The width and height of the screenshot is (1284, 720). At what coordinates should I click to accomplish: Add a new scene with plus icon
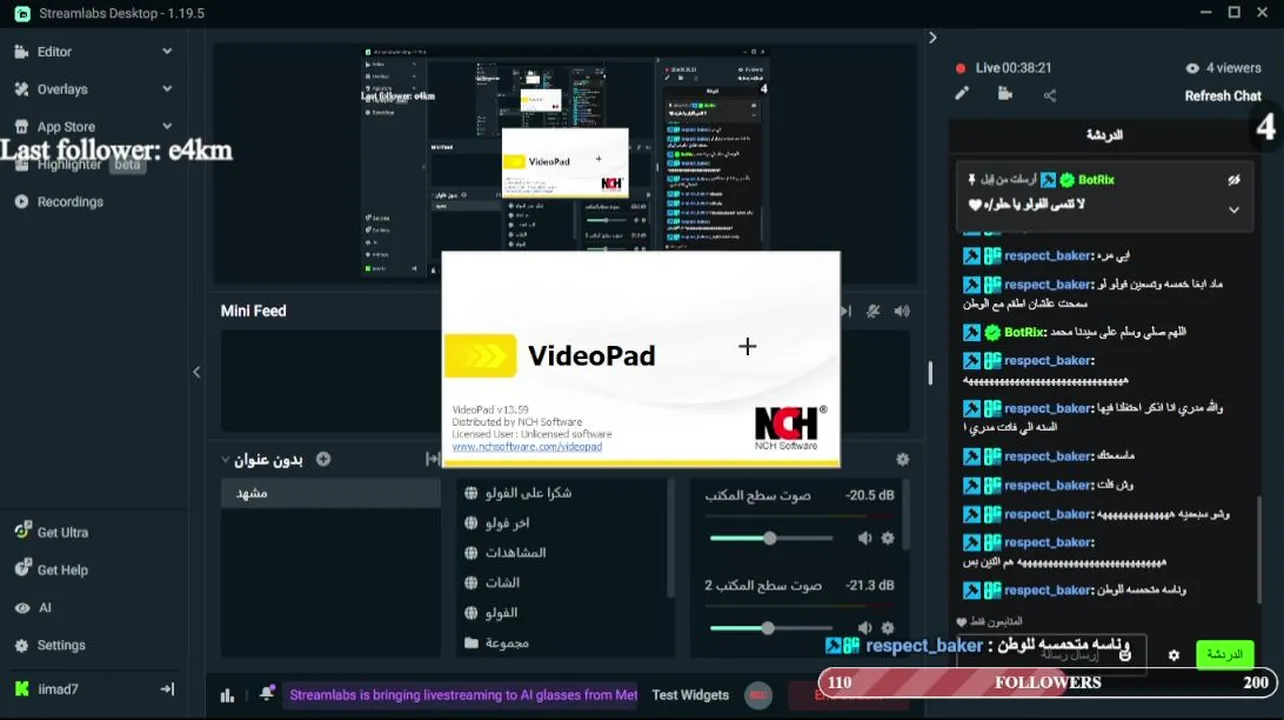pyautogui.click(x=323, y=459)
